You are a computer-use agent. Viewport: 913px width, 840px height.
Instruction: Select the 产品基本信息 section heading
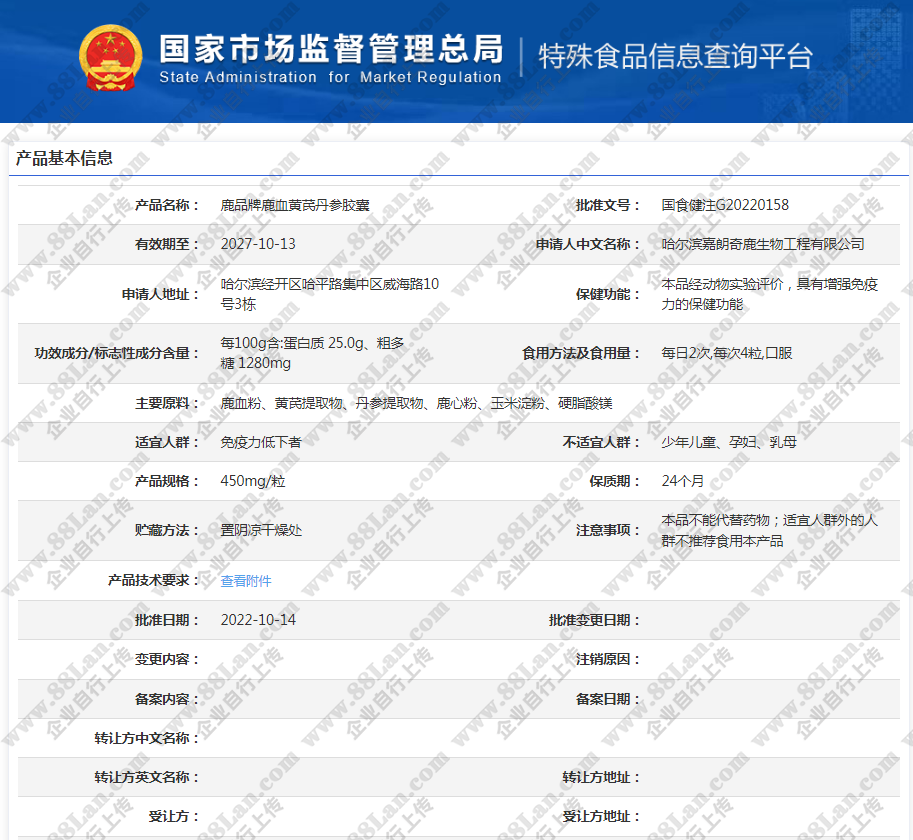coord(64,158)
